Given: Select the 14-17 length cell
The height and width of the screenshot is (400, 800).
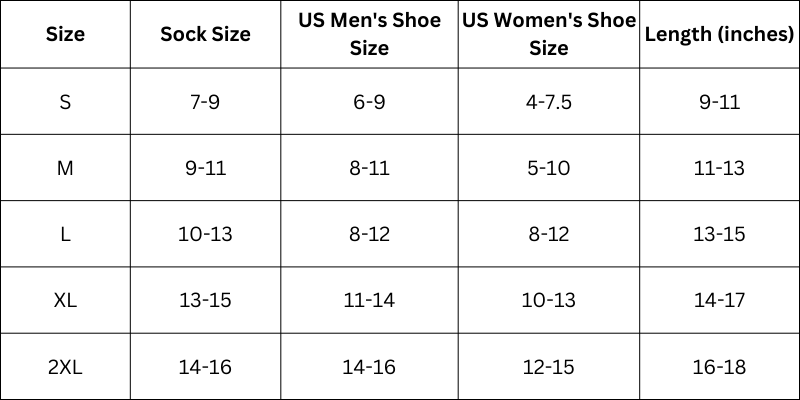Looking at the screenshot, I should tap(719, 300).
